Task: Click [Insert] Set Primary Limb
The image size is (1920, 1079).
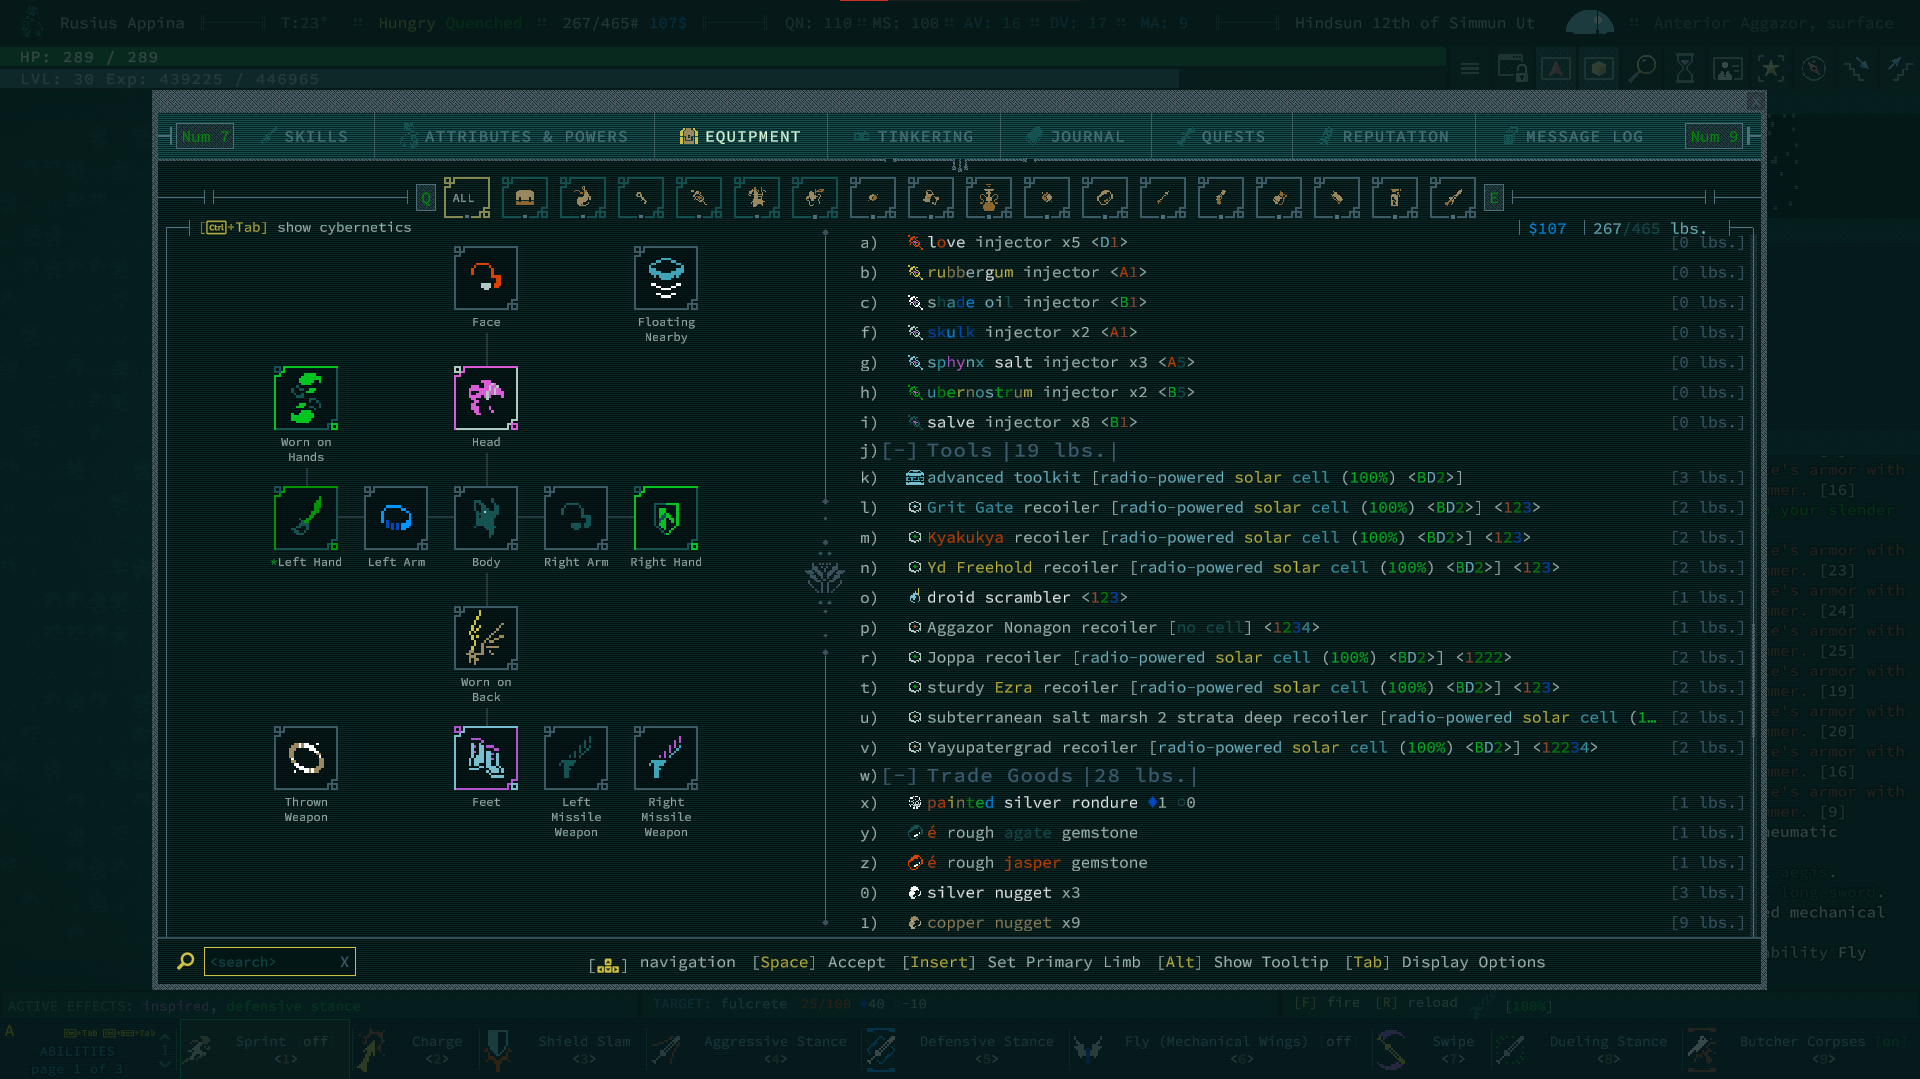Action: [1021, 962]
